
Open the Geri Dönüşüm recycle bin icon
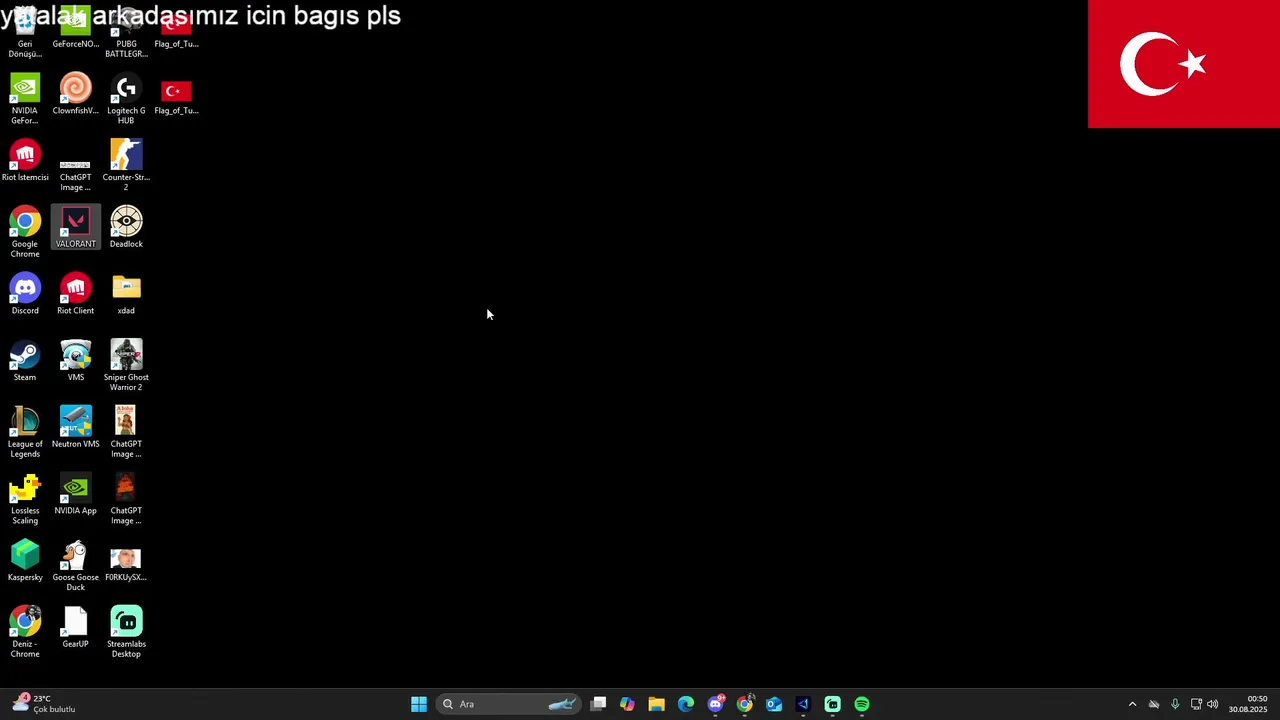pos(25,32)
